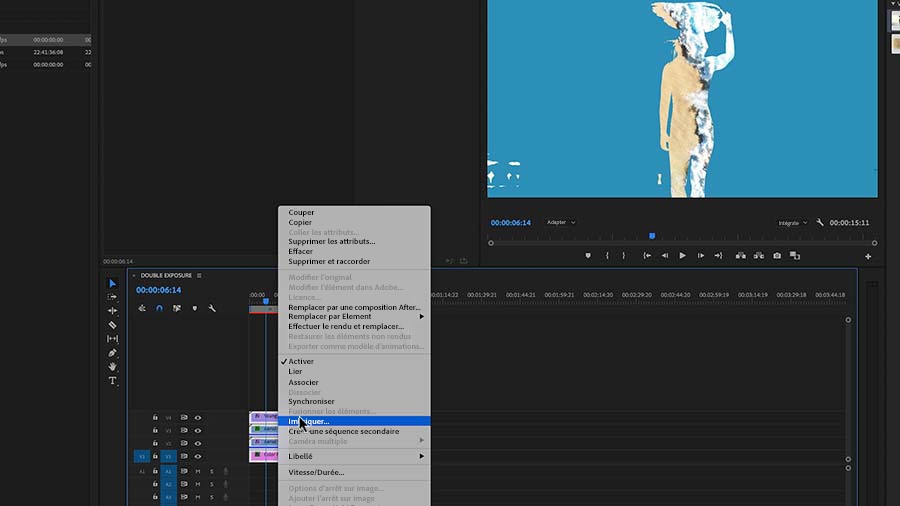Open the Intégrale playback resolution dropdown
Viewport: 900px width, 506px height.
pos(792,223)
